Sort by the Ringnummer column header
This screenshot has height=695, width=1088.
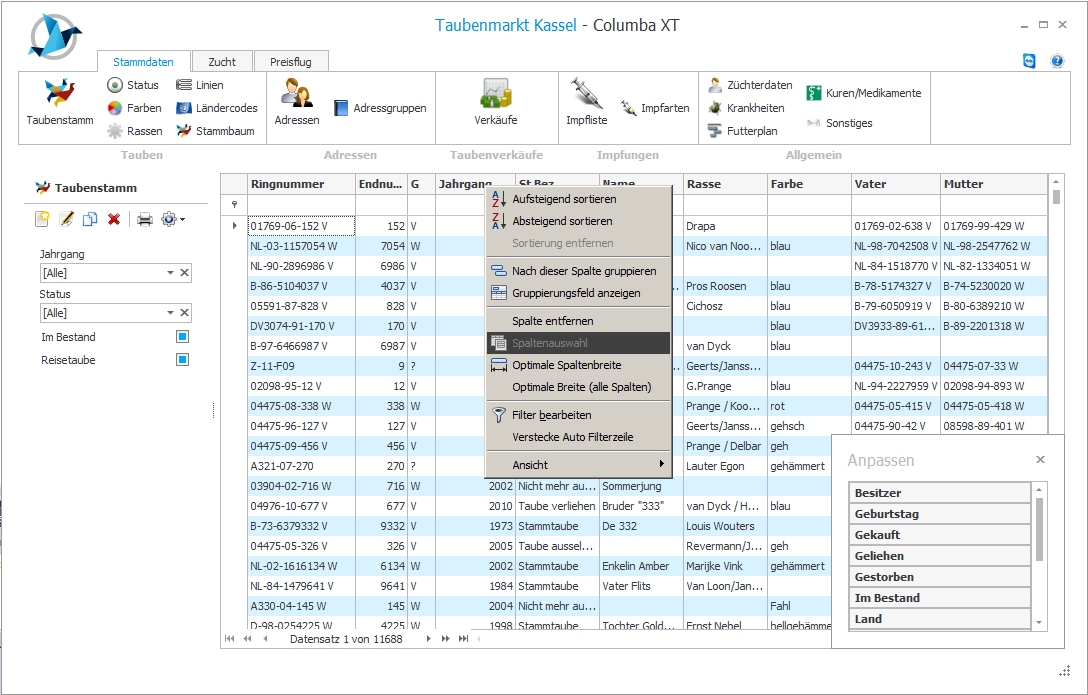(301, 184)
